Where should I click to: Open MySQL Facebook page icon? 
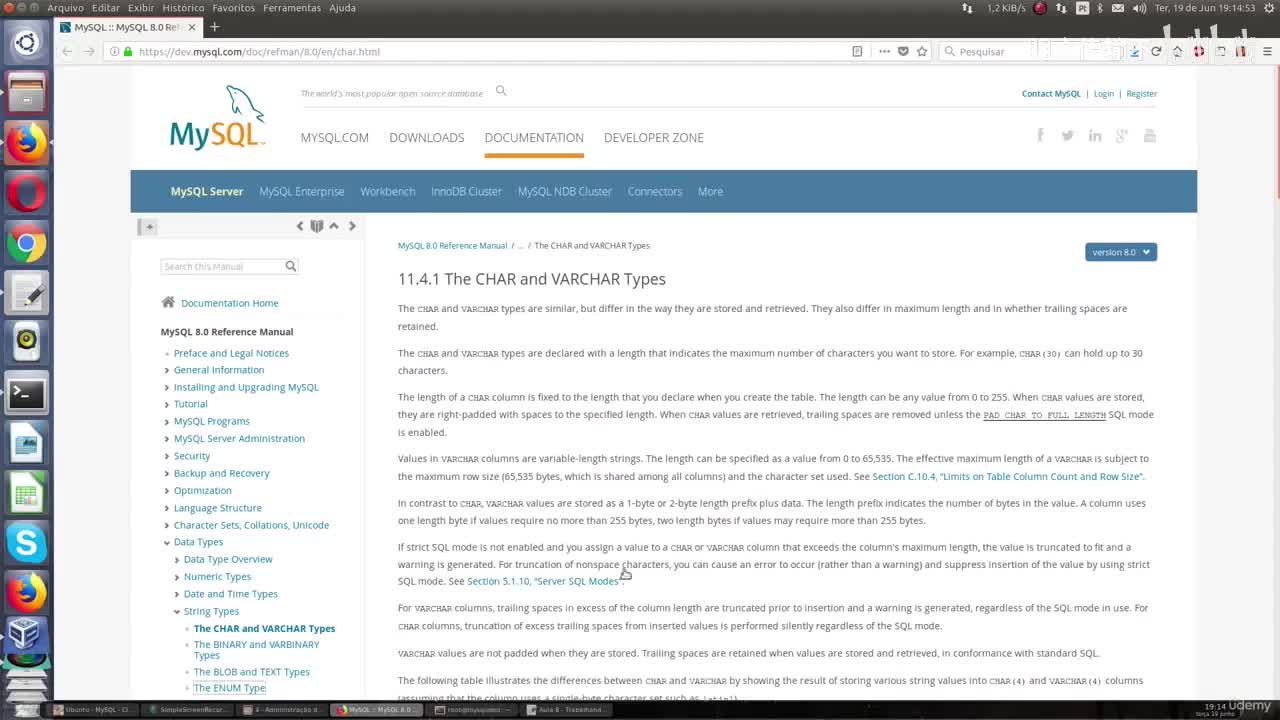tap(1040, 136)
